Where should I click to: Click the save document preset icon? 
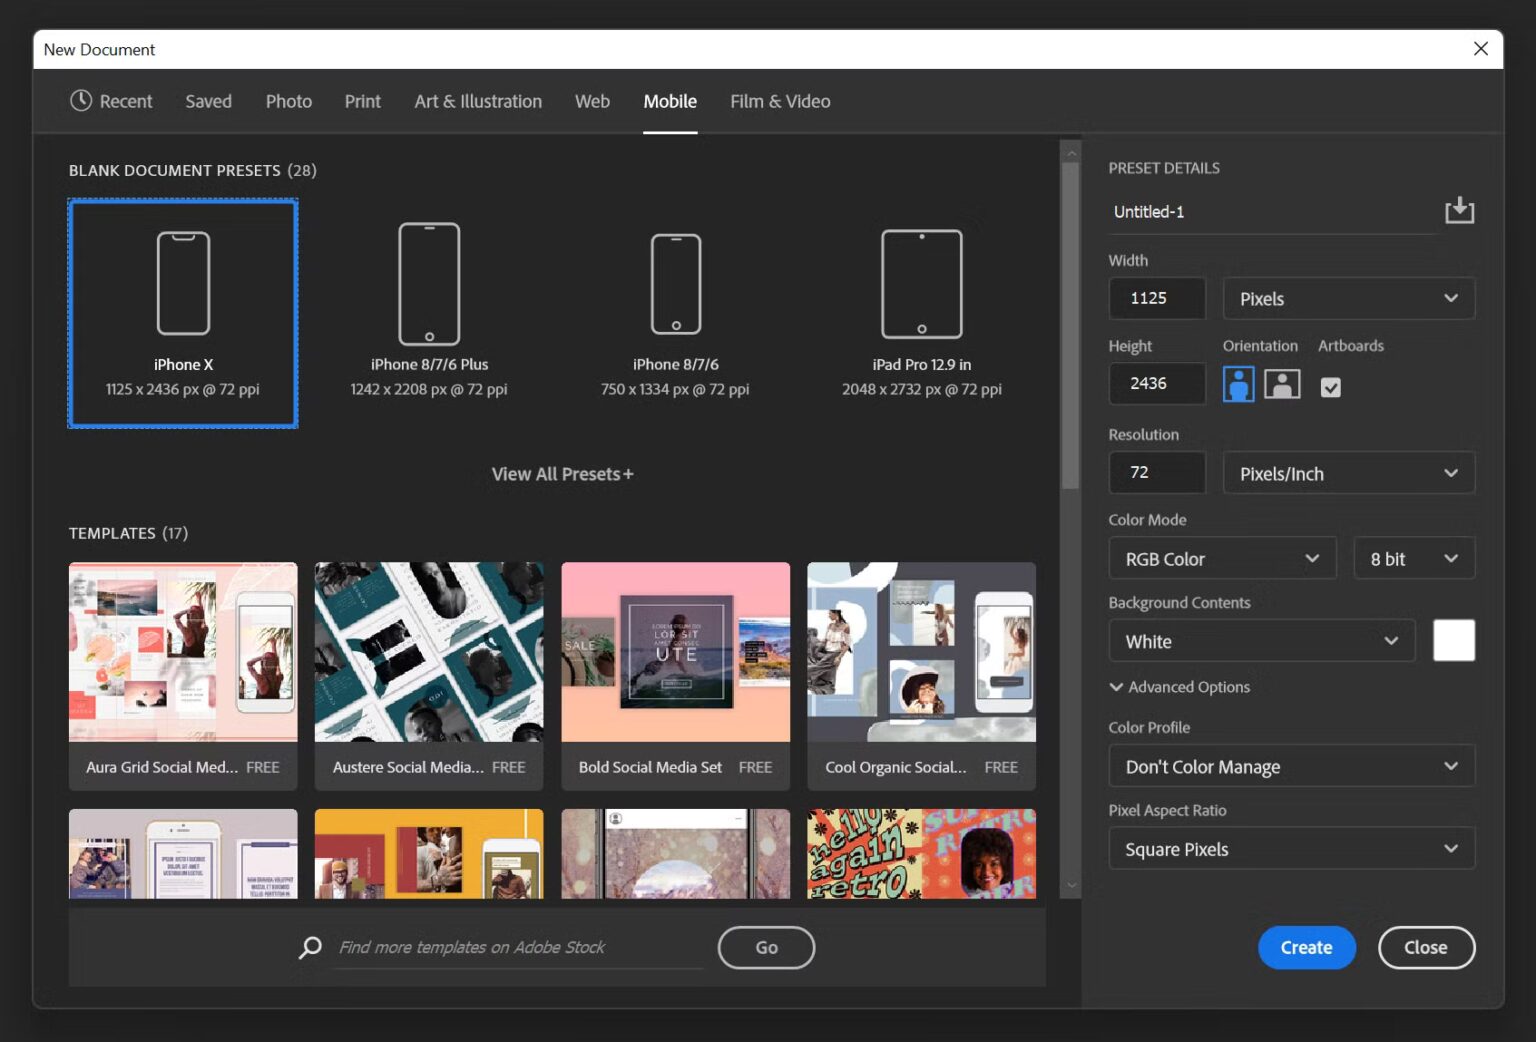(x=1459, y=210)
